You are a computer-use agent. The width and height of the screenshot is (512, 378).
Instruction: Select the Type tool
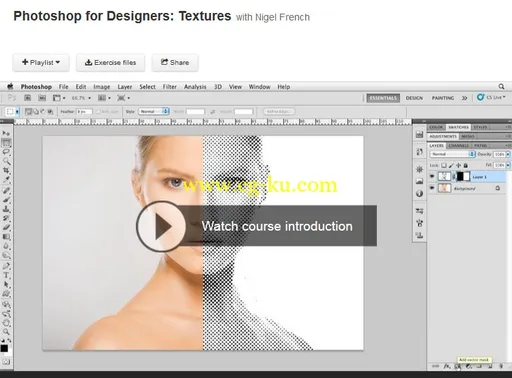coord(6,276)
